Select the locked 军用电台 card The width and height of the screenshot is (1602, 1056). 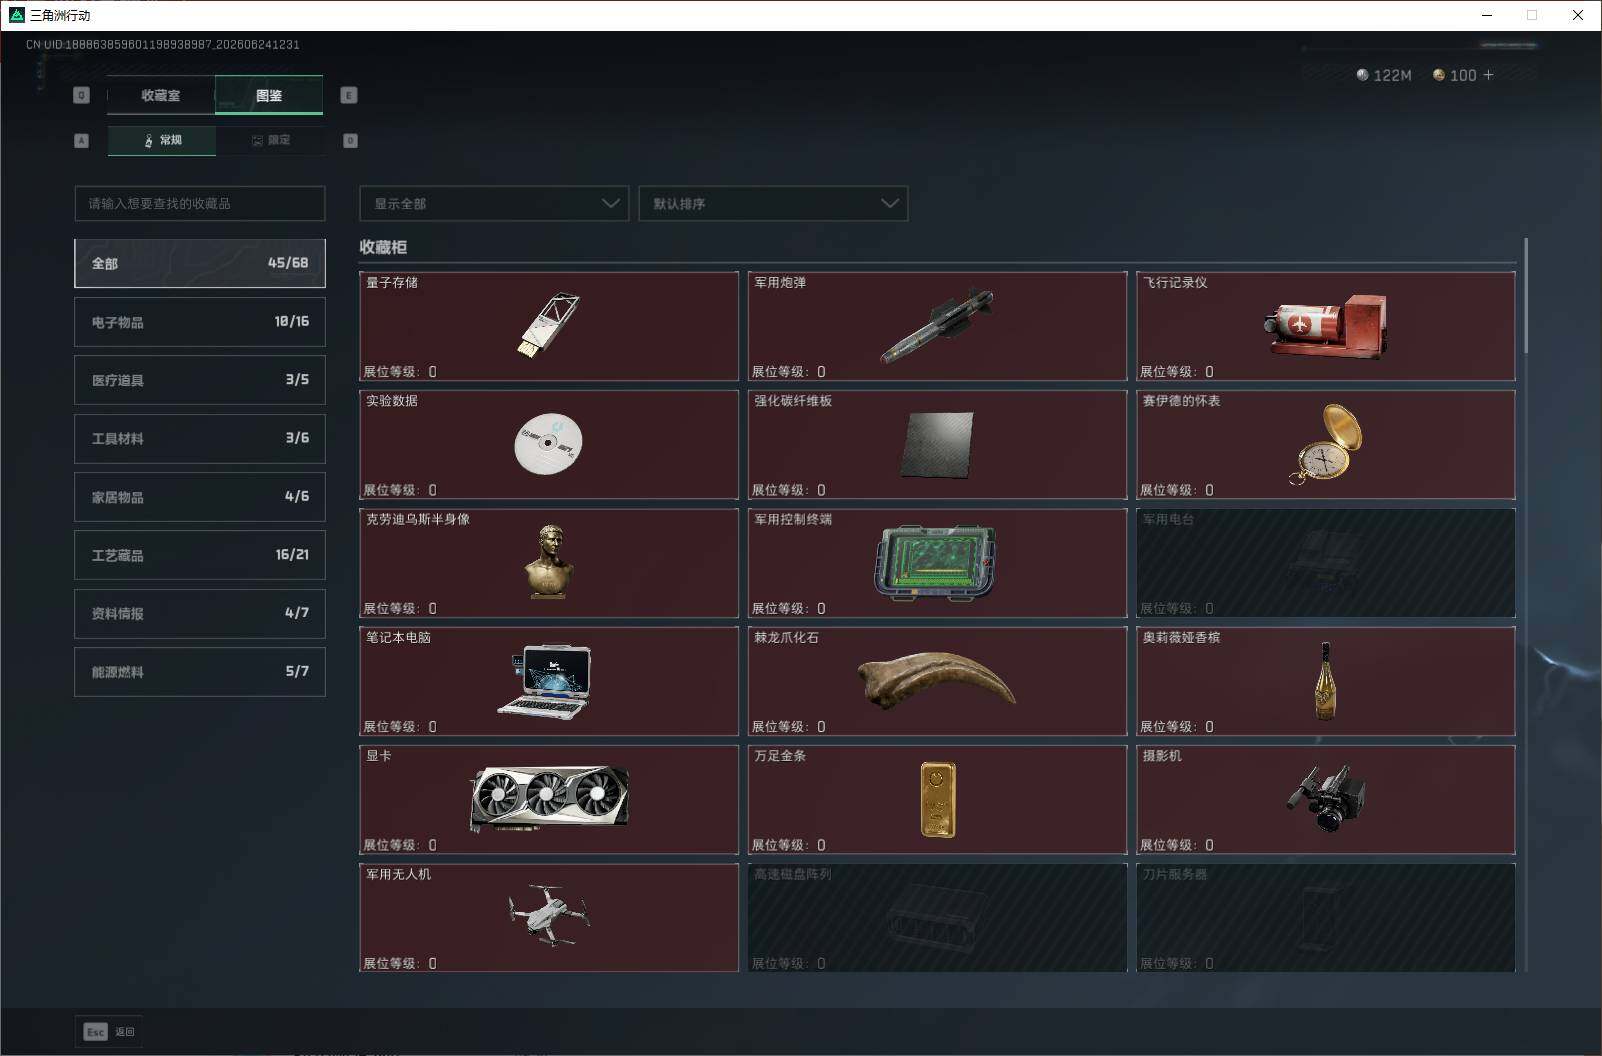coord(1326,563)
